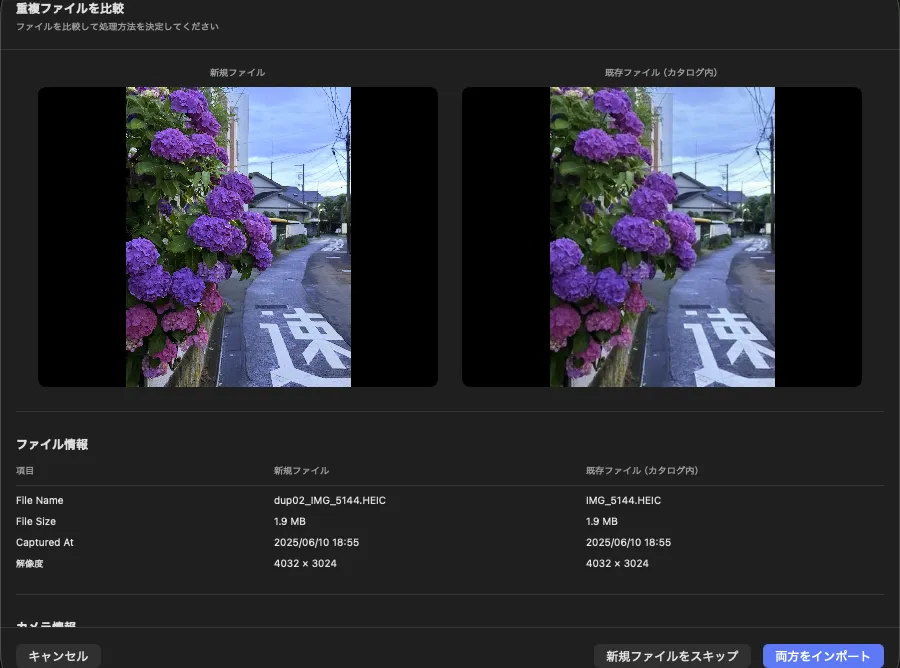Click the 新規ファイル label above left preview
Viewport: 900px width, 668px height.
[237, 72]
